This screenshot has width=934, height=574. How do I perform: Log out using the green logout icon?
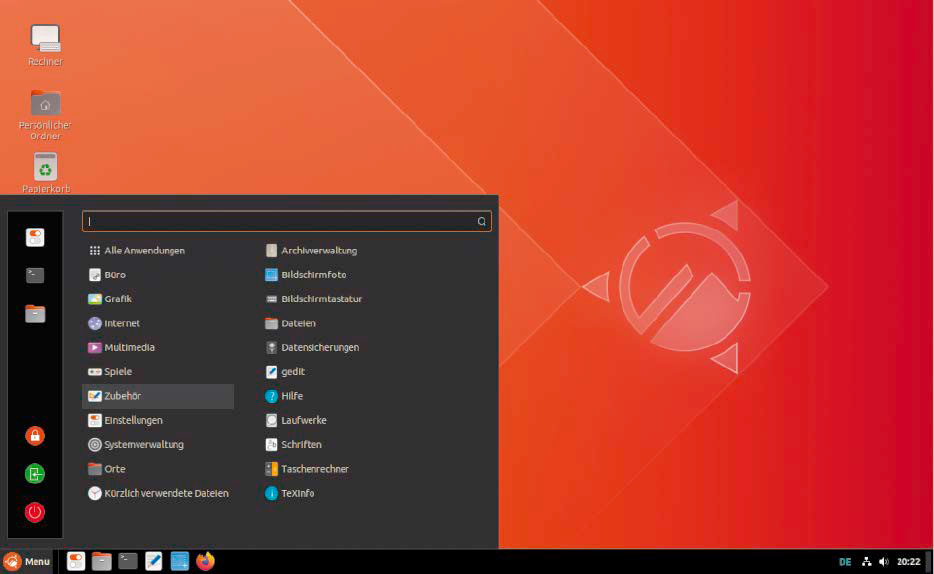point(35,474)
